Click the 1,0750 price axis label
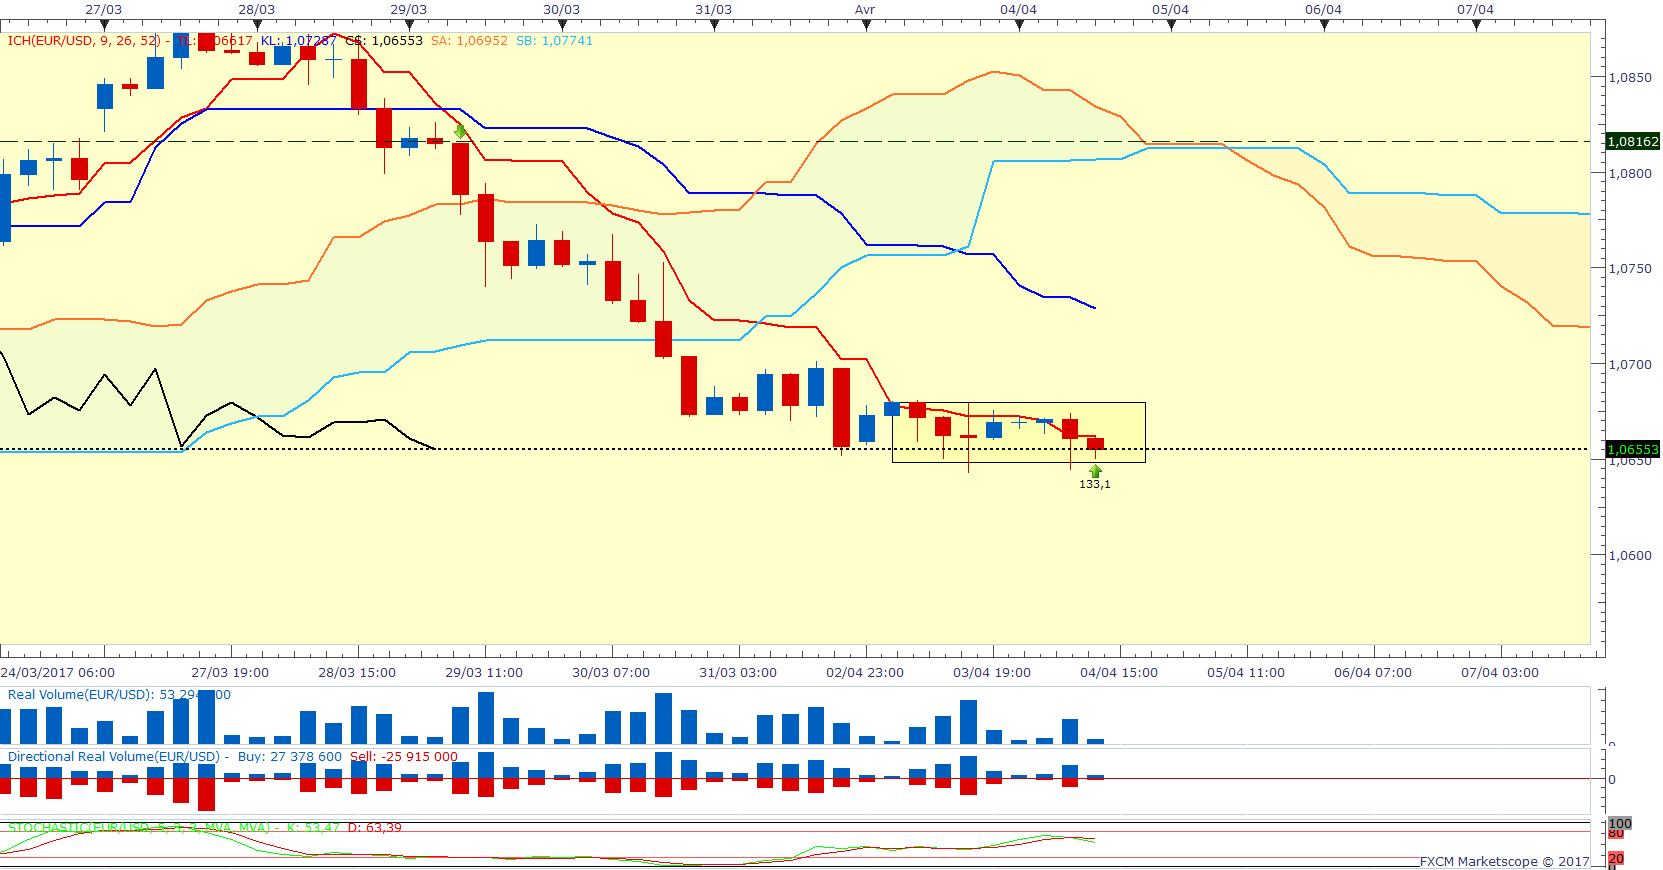The width and height of the screenshot is (1663, 870). [1630, 268]
